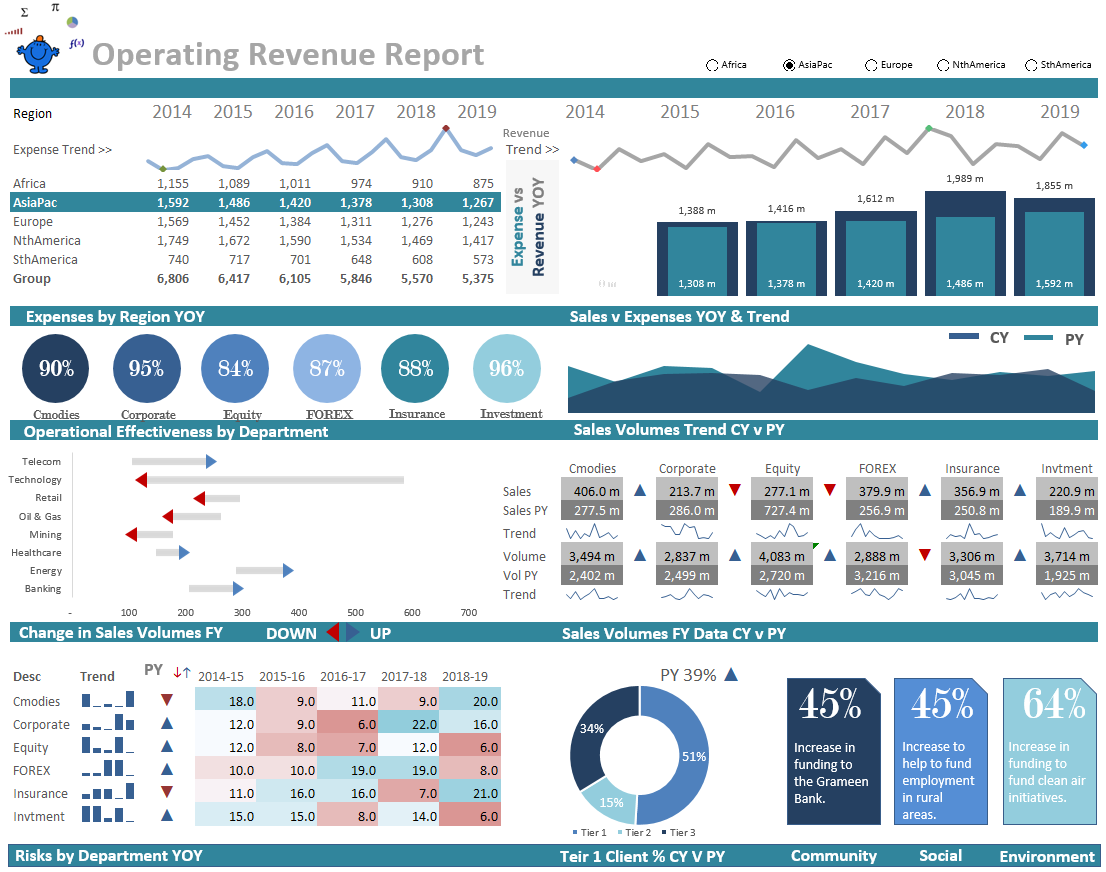This screenshot has height=872, width=1106.
Task: Select the Expense vs Revenue YOY tab
Action: click(x=531, y=225)
